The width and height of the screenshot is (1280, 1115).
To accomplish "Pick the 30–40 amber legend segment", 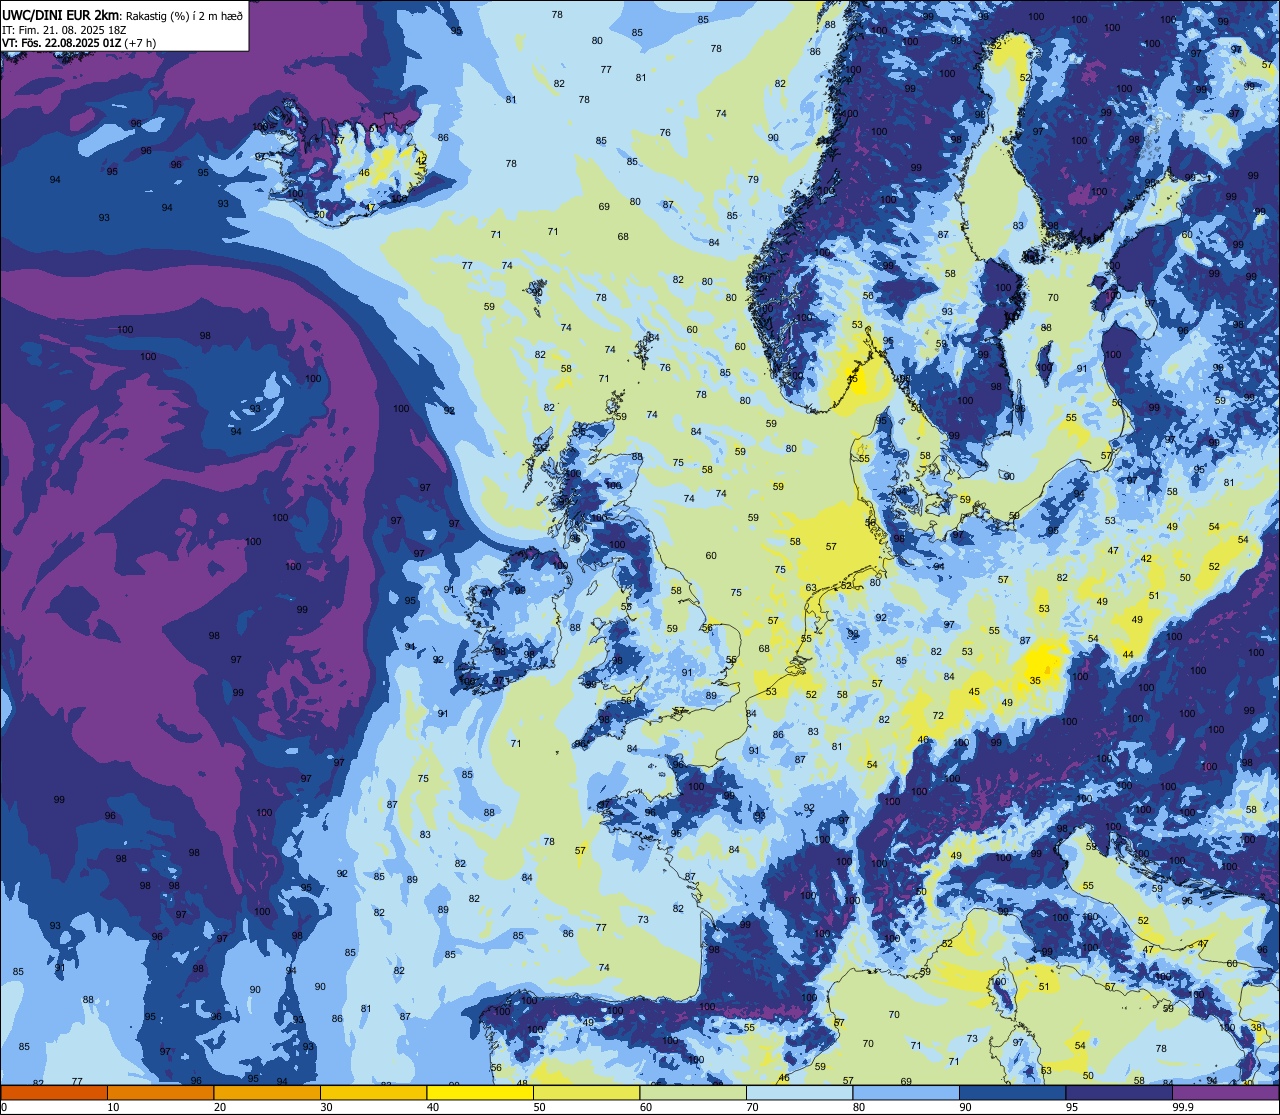I will [373, 1092].
